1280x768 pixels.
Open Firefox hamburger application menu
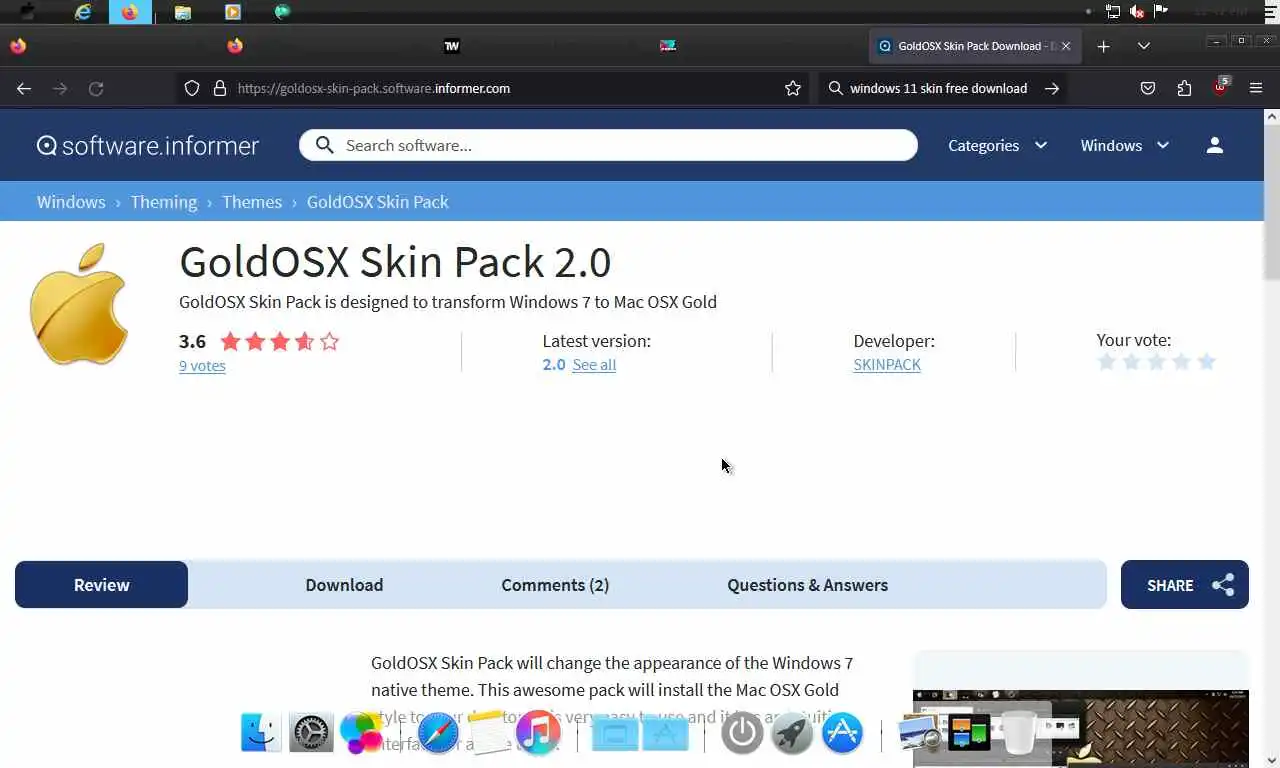(x=1256, y=88)
